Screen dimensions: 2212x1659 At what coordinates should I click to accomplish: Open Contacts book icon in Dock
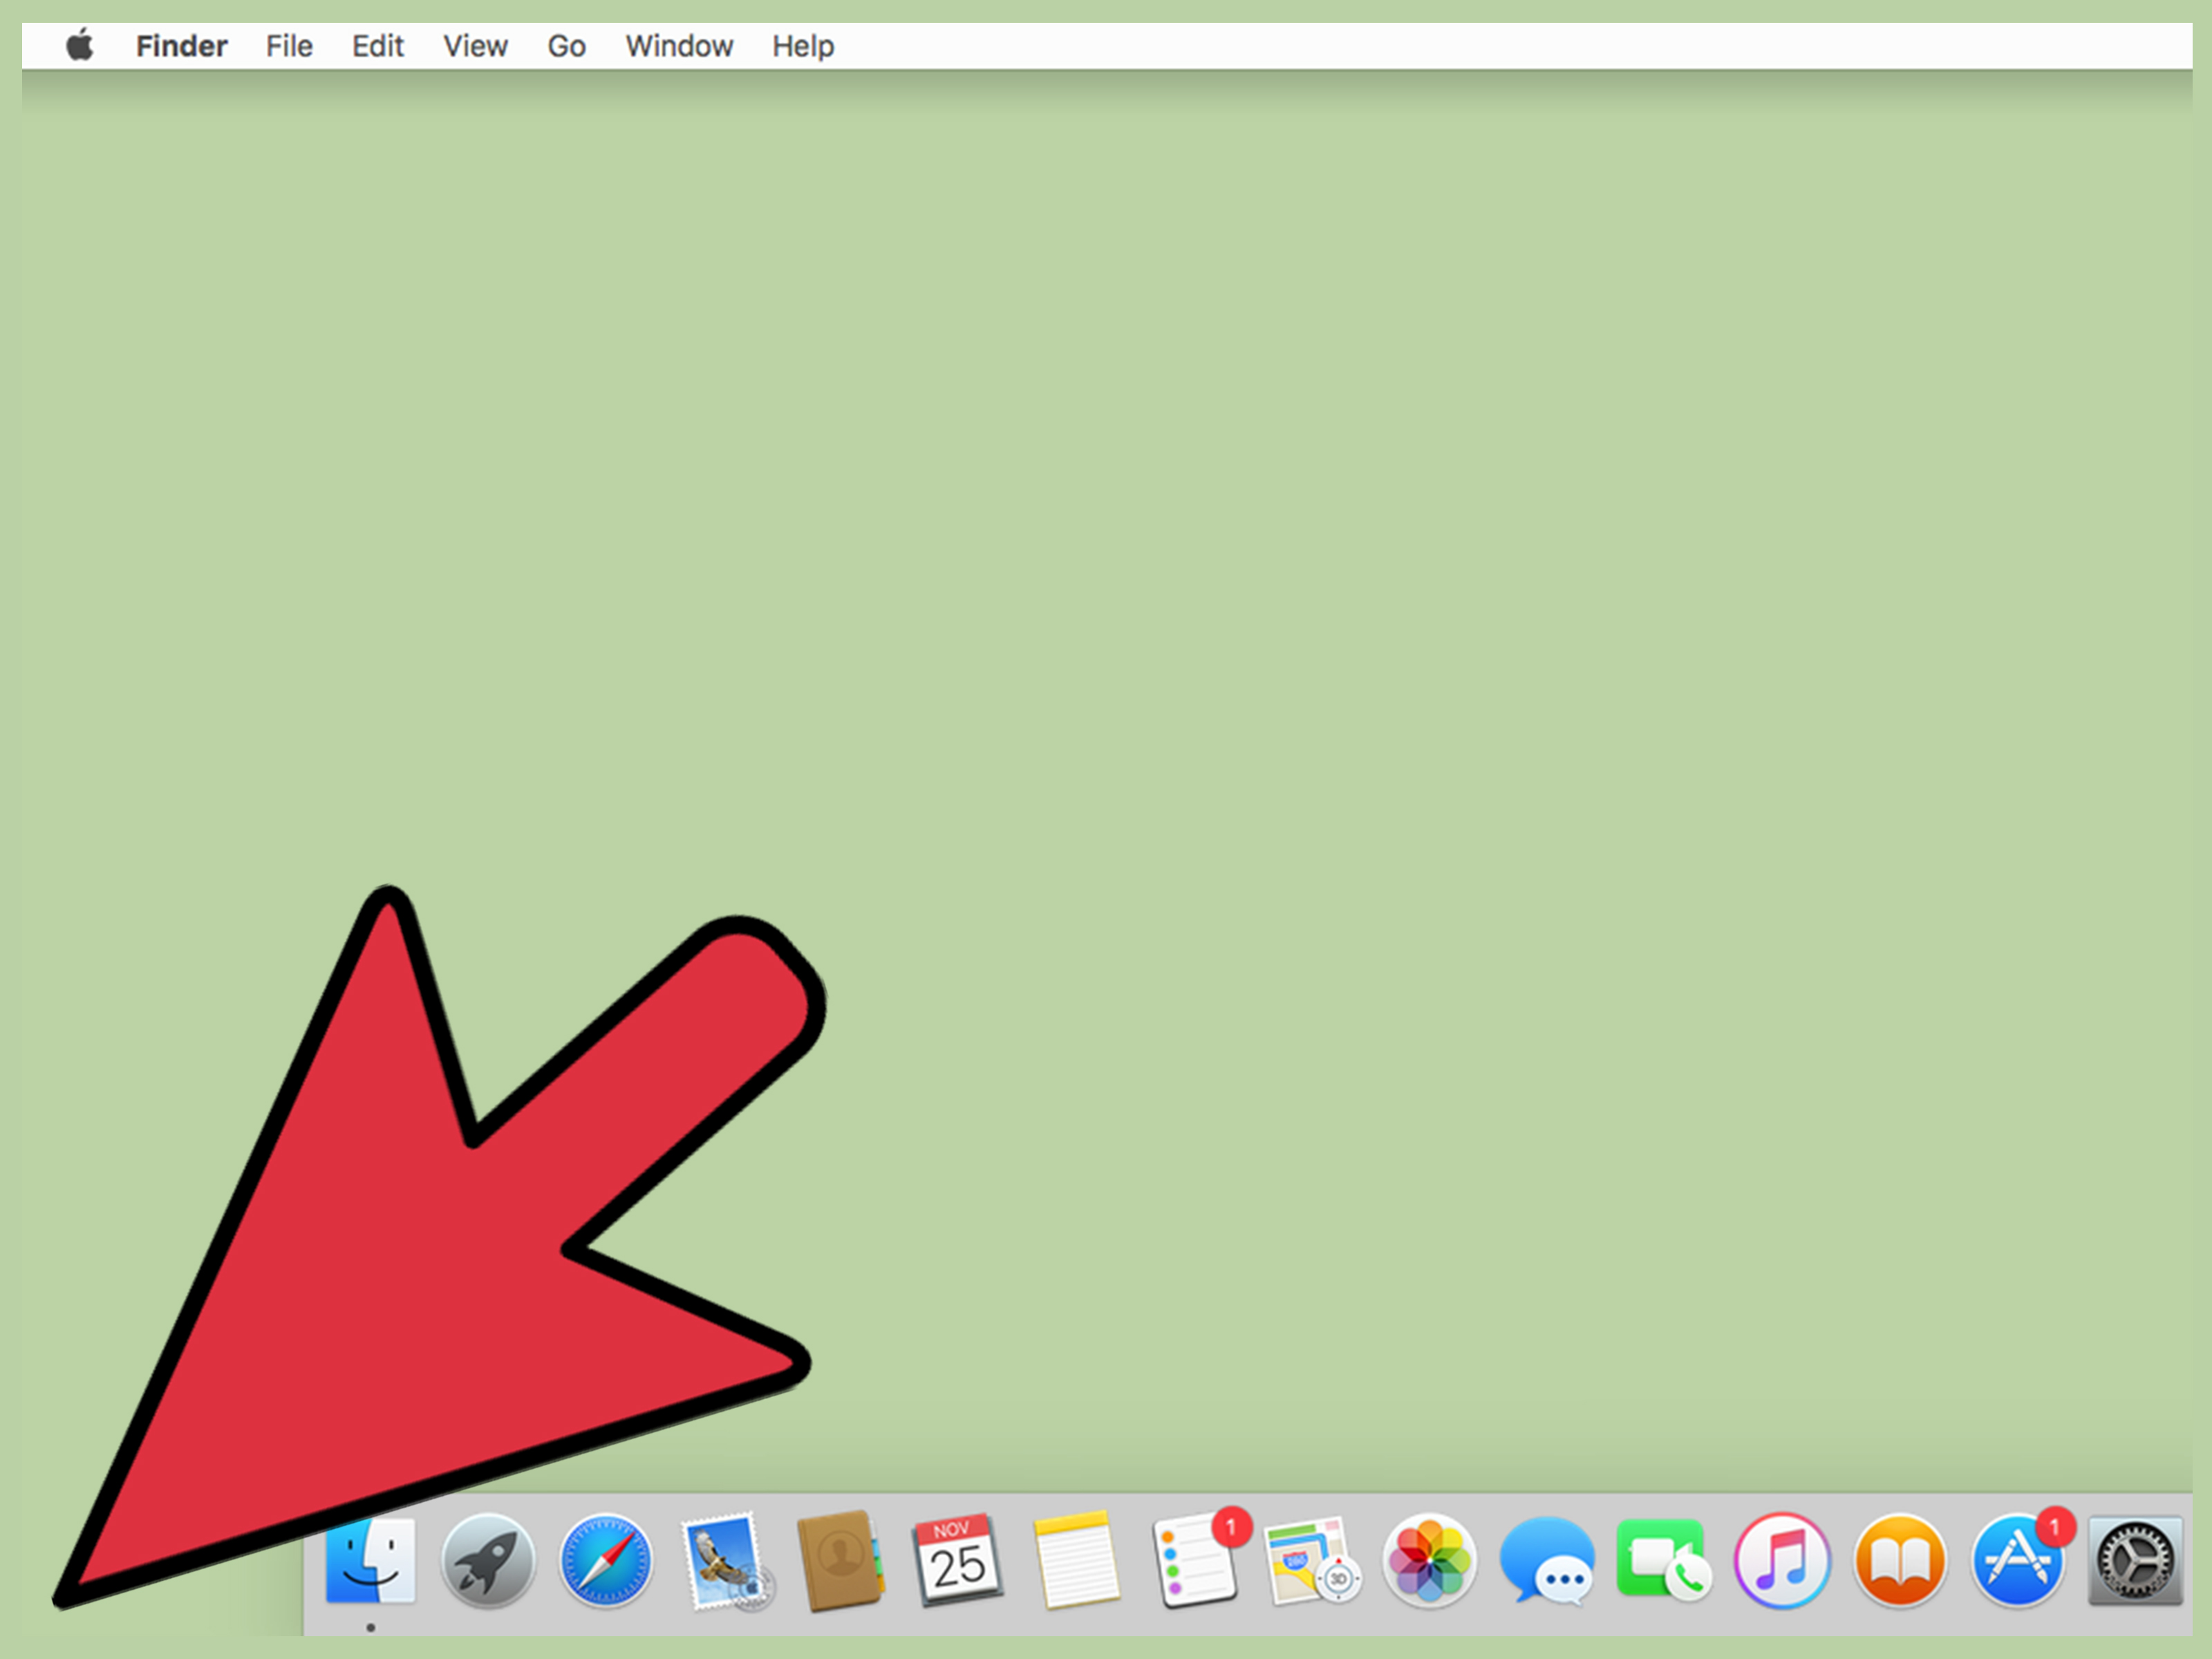[840, 1561]
